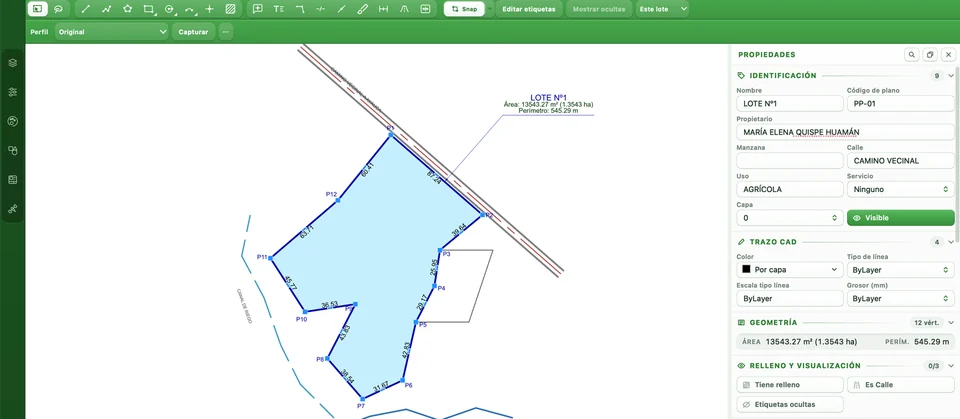Screen dimensions: 960x419
Task: Select the circle drawing tool
Action: 169,9
